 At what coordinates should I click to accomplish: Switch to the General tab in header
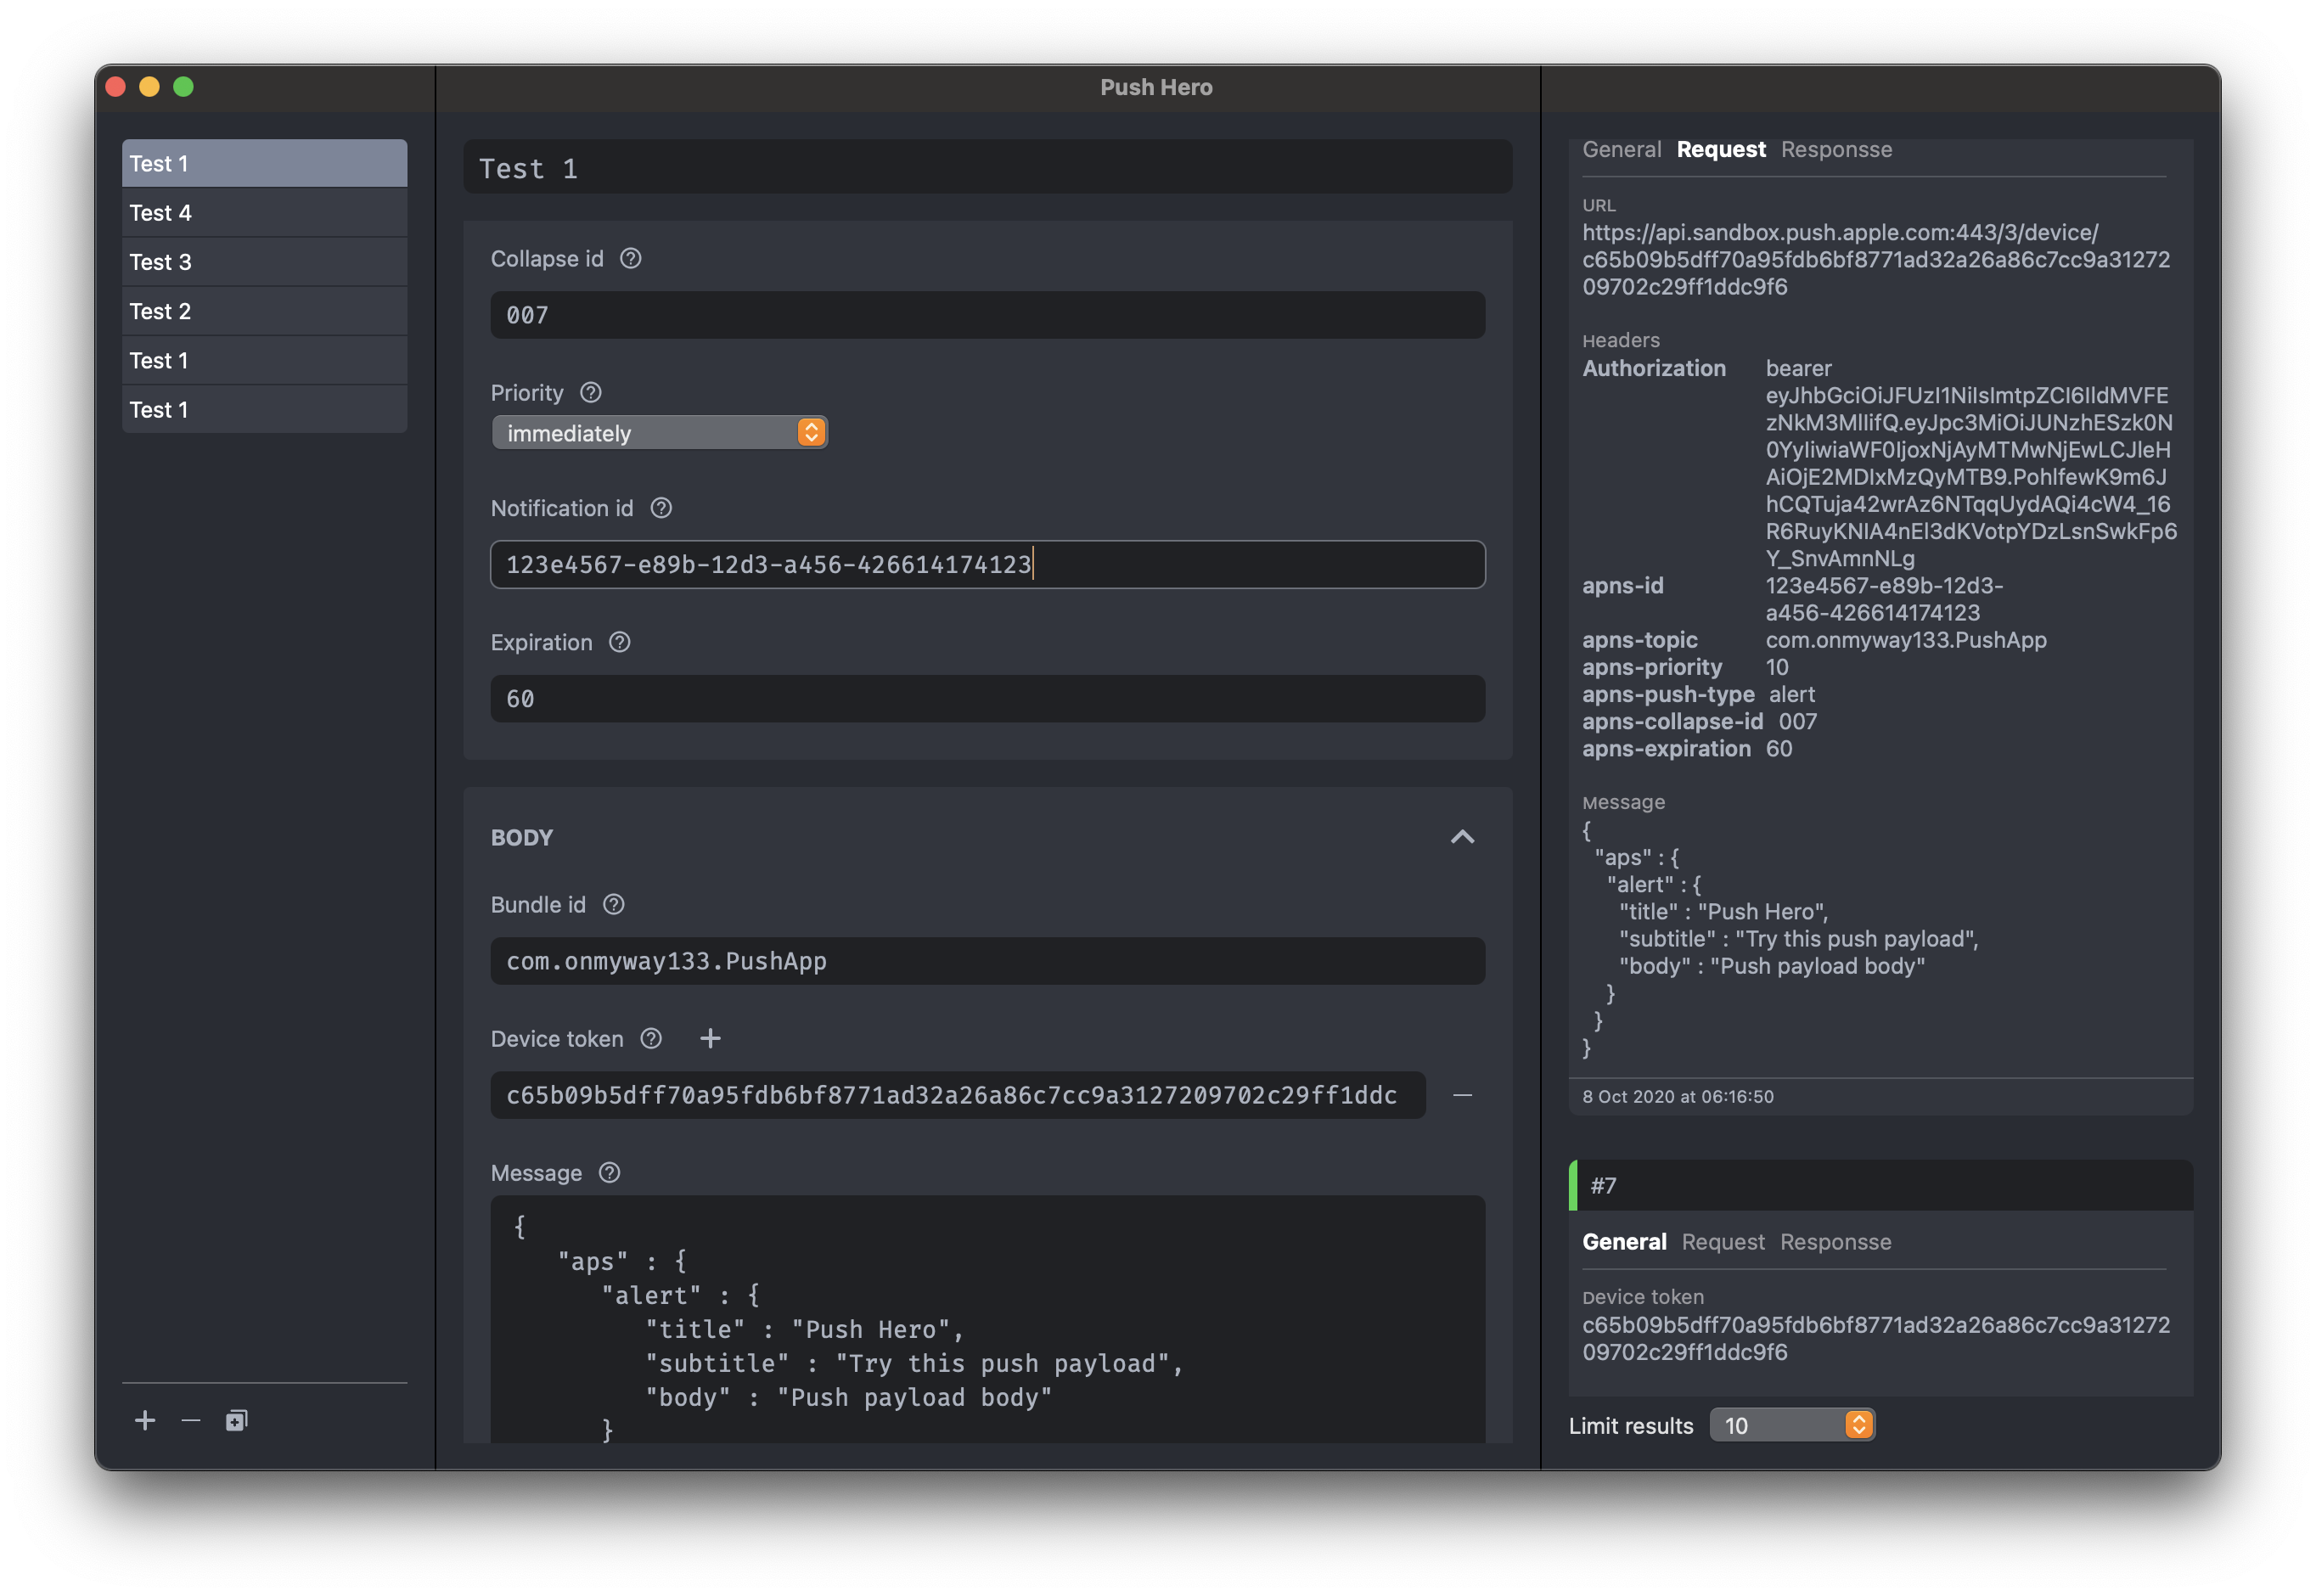click(x=1619, y=149)
